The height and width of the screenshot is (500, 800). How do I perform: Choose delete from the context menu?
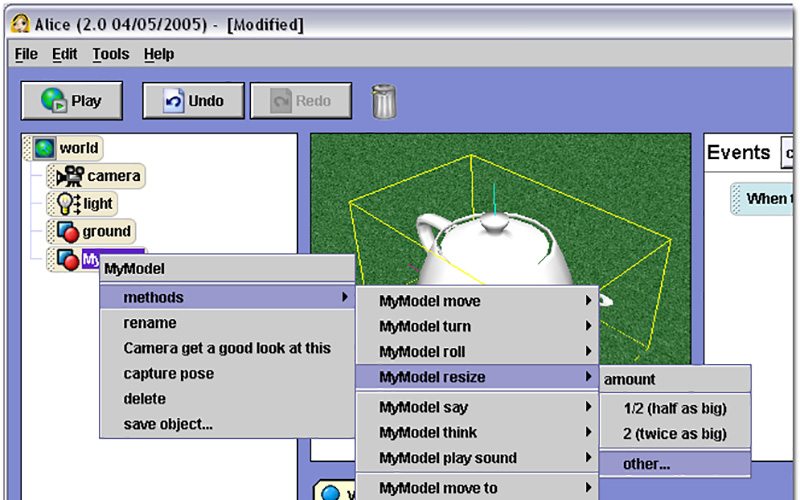[x=227, y=398]
